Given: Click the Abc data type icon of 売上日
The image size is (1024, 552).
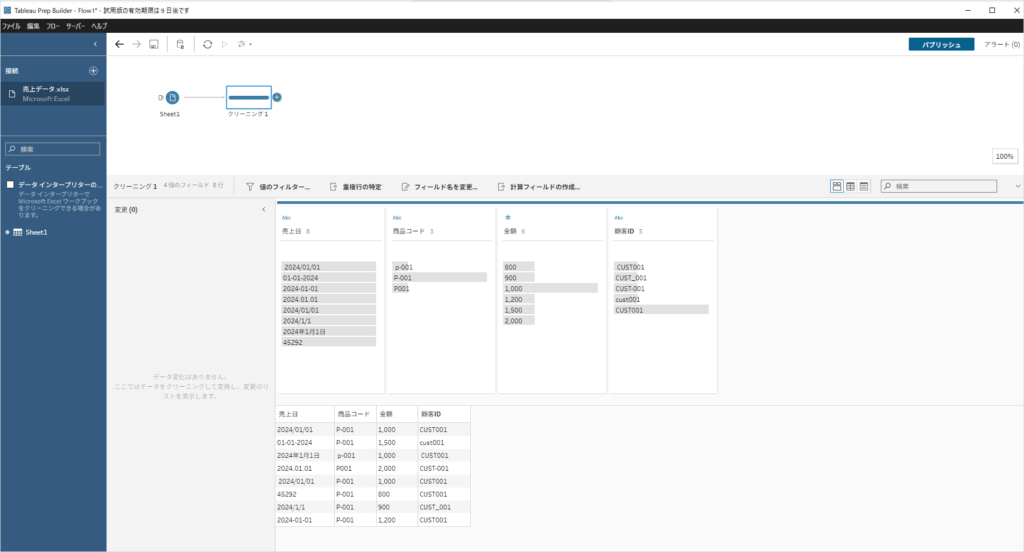Looking at the screenshot, I should pos(286,217).
